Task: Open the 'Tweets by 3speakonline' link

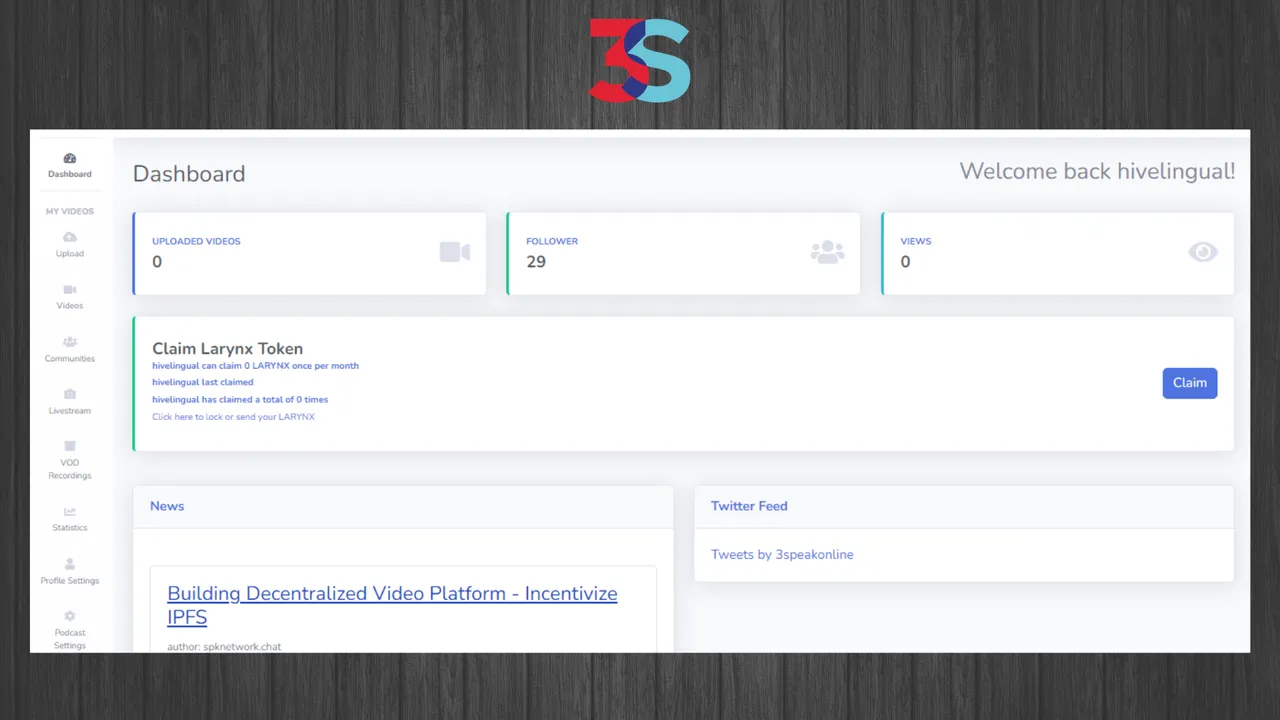Action: tap(782, 554)
